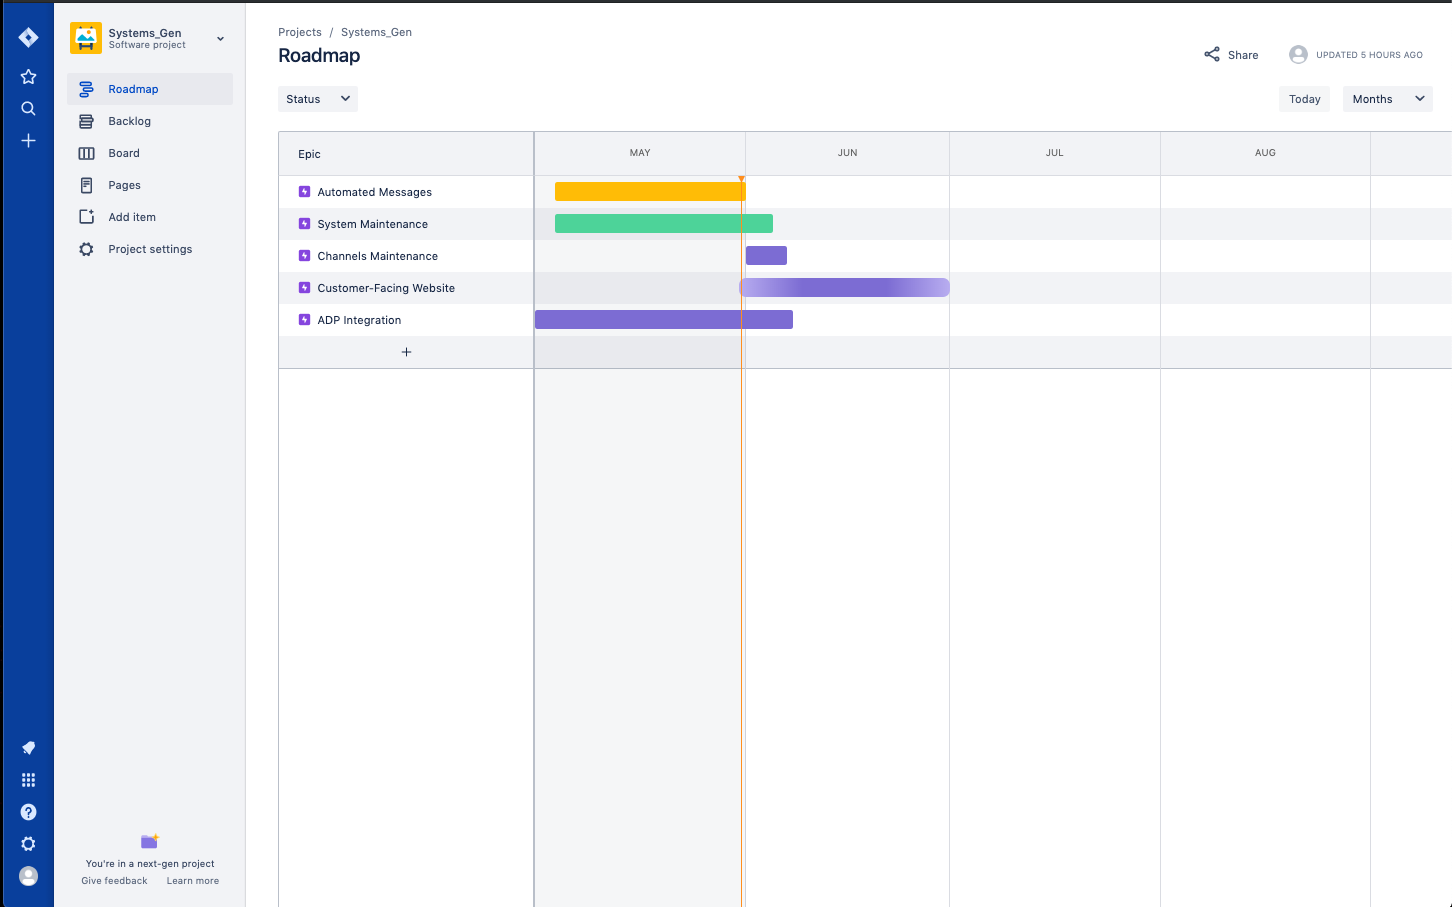This screenshot has width=1452, height=907.
Task: Open the Customer-Facing Website epic name
Action: pyautogui.click(x=386, y=288)
